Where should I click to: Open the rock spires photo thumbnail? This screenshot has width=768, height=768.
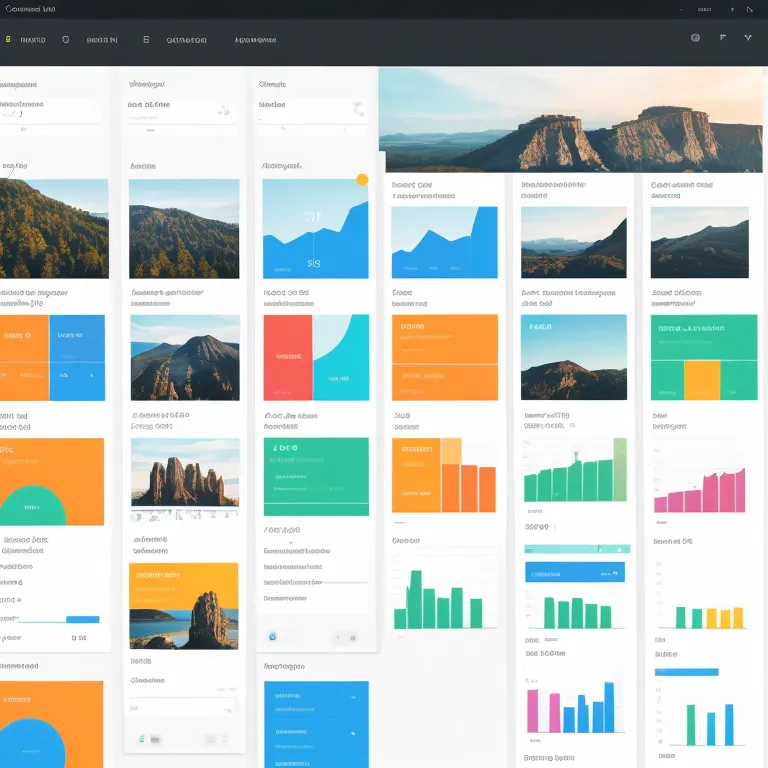tap(184, 472)
